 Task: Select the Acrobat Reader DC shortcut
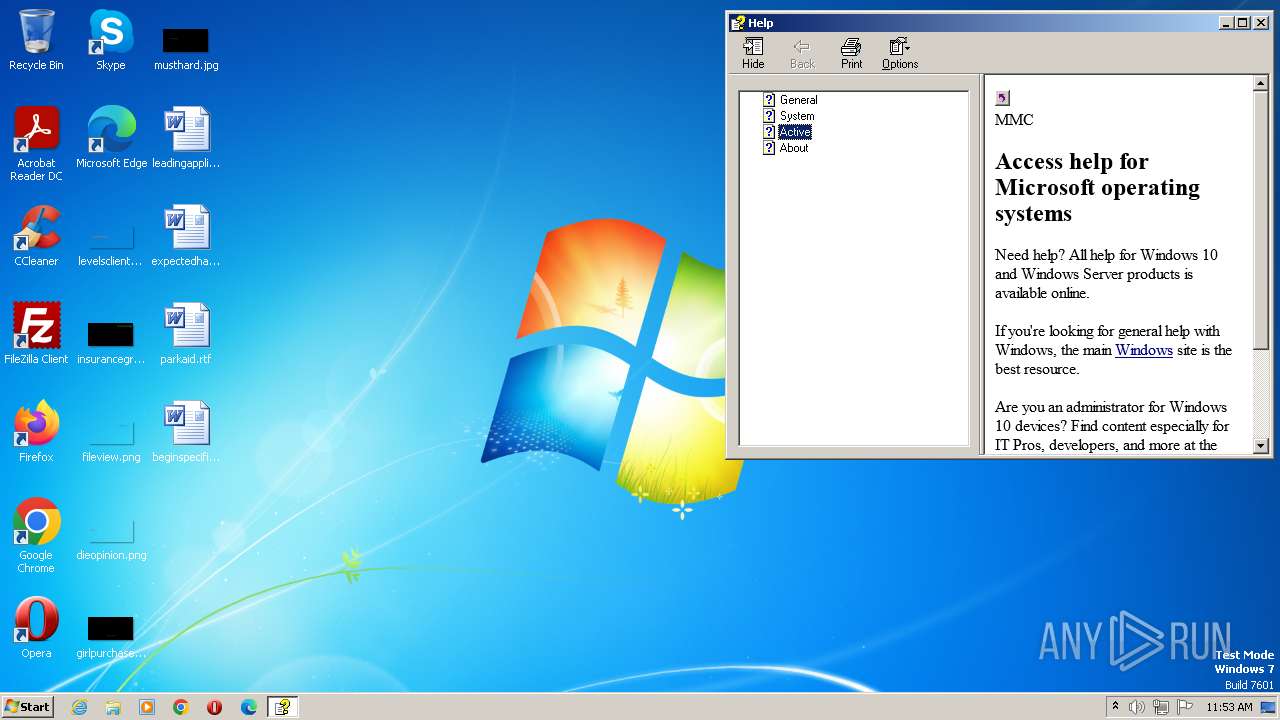pos(36,144)
